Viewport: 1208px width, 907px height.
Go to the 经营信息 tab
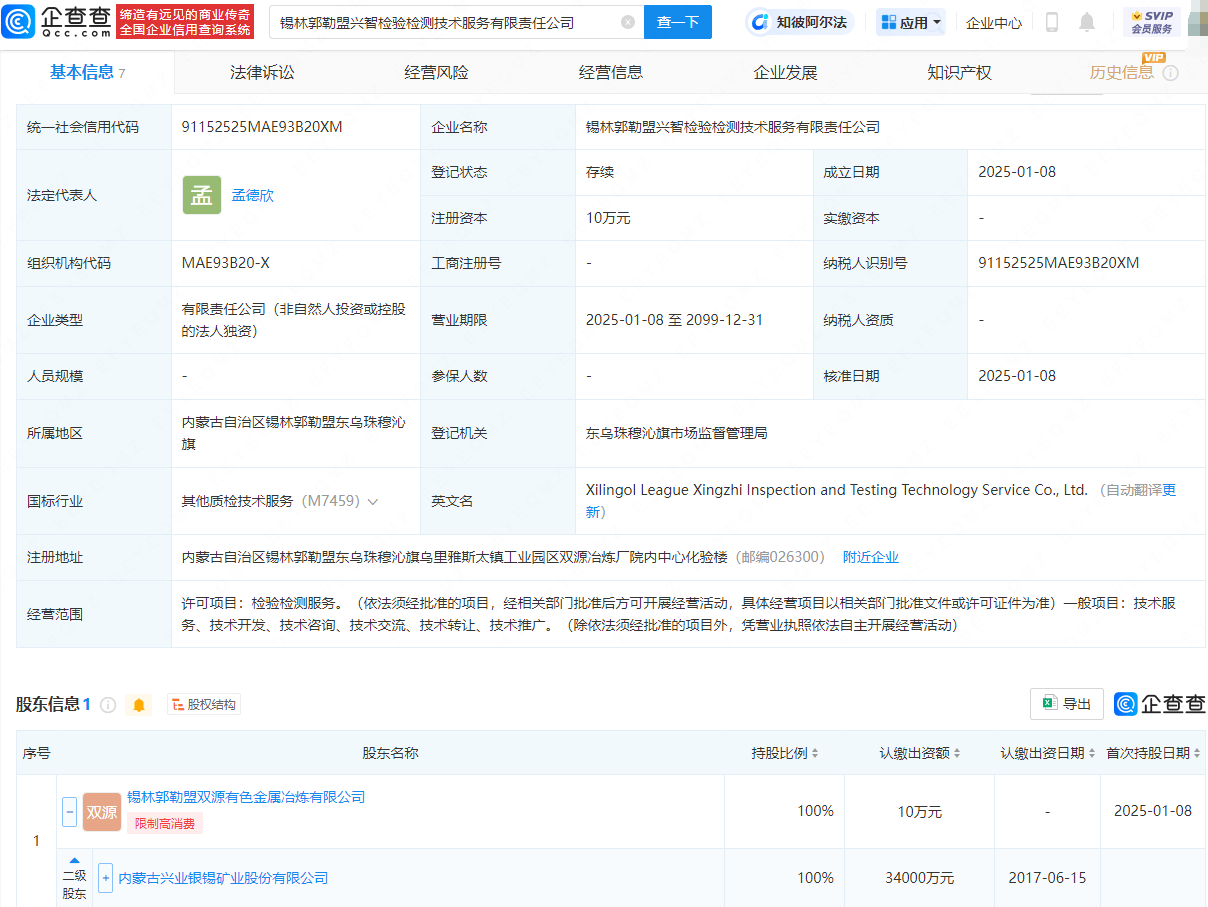pyautogui.click(x=611, y=73)
